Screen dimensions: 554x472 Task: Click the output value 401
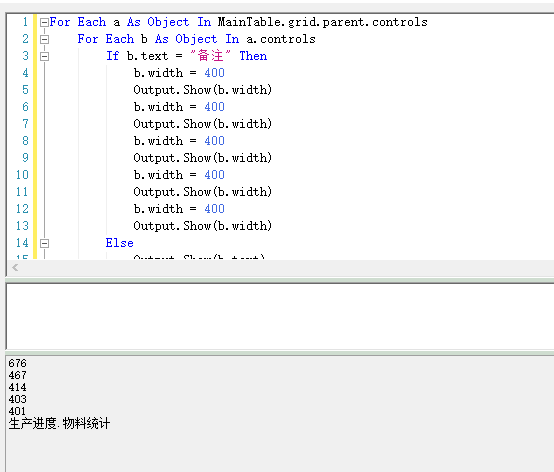[x=17, y=411]
